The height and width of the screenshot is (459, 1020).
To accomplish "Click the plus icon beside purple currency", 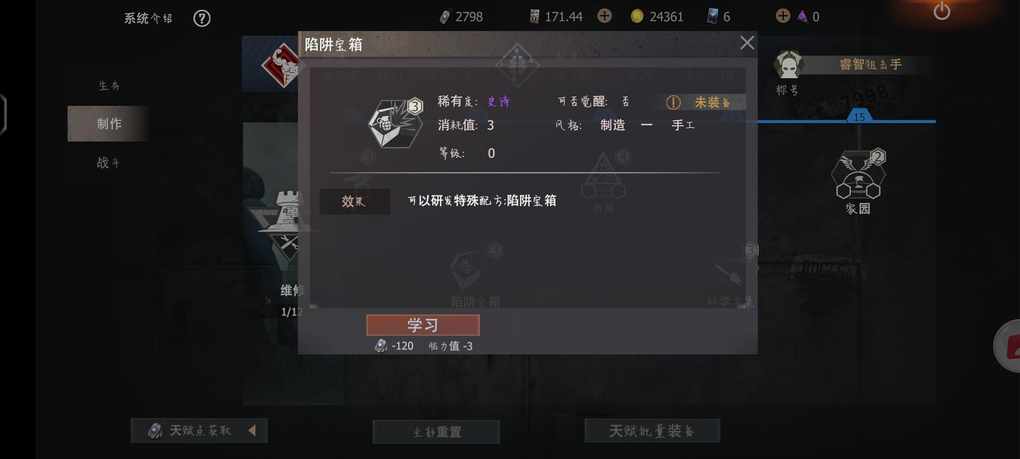I will click(783, 16).
